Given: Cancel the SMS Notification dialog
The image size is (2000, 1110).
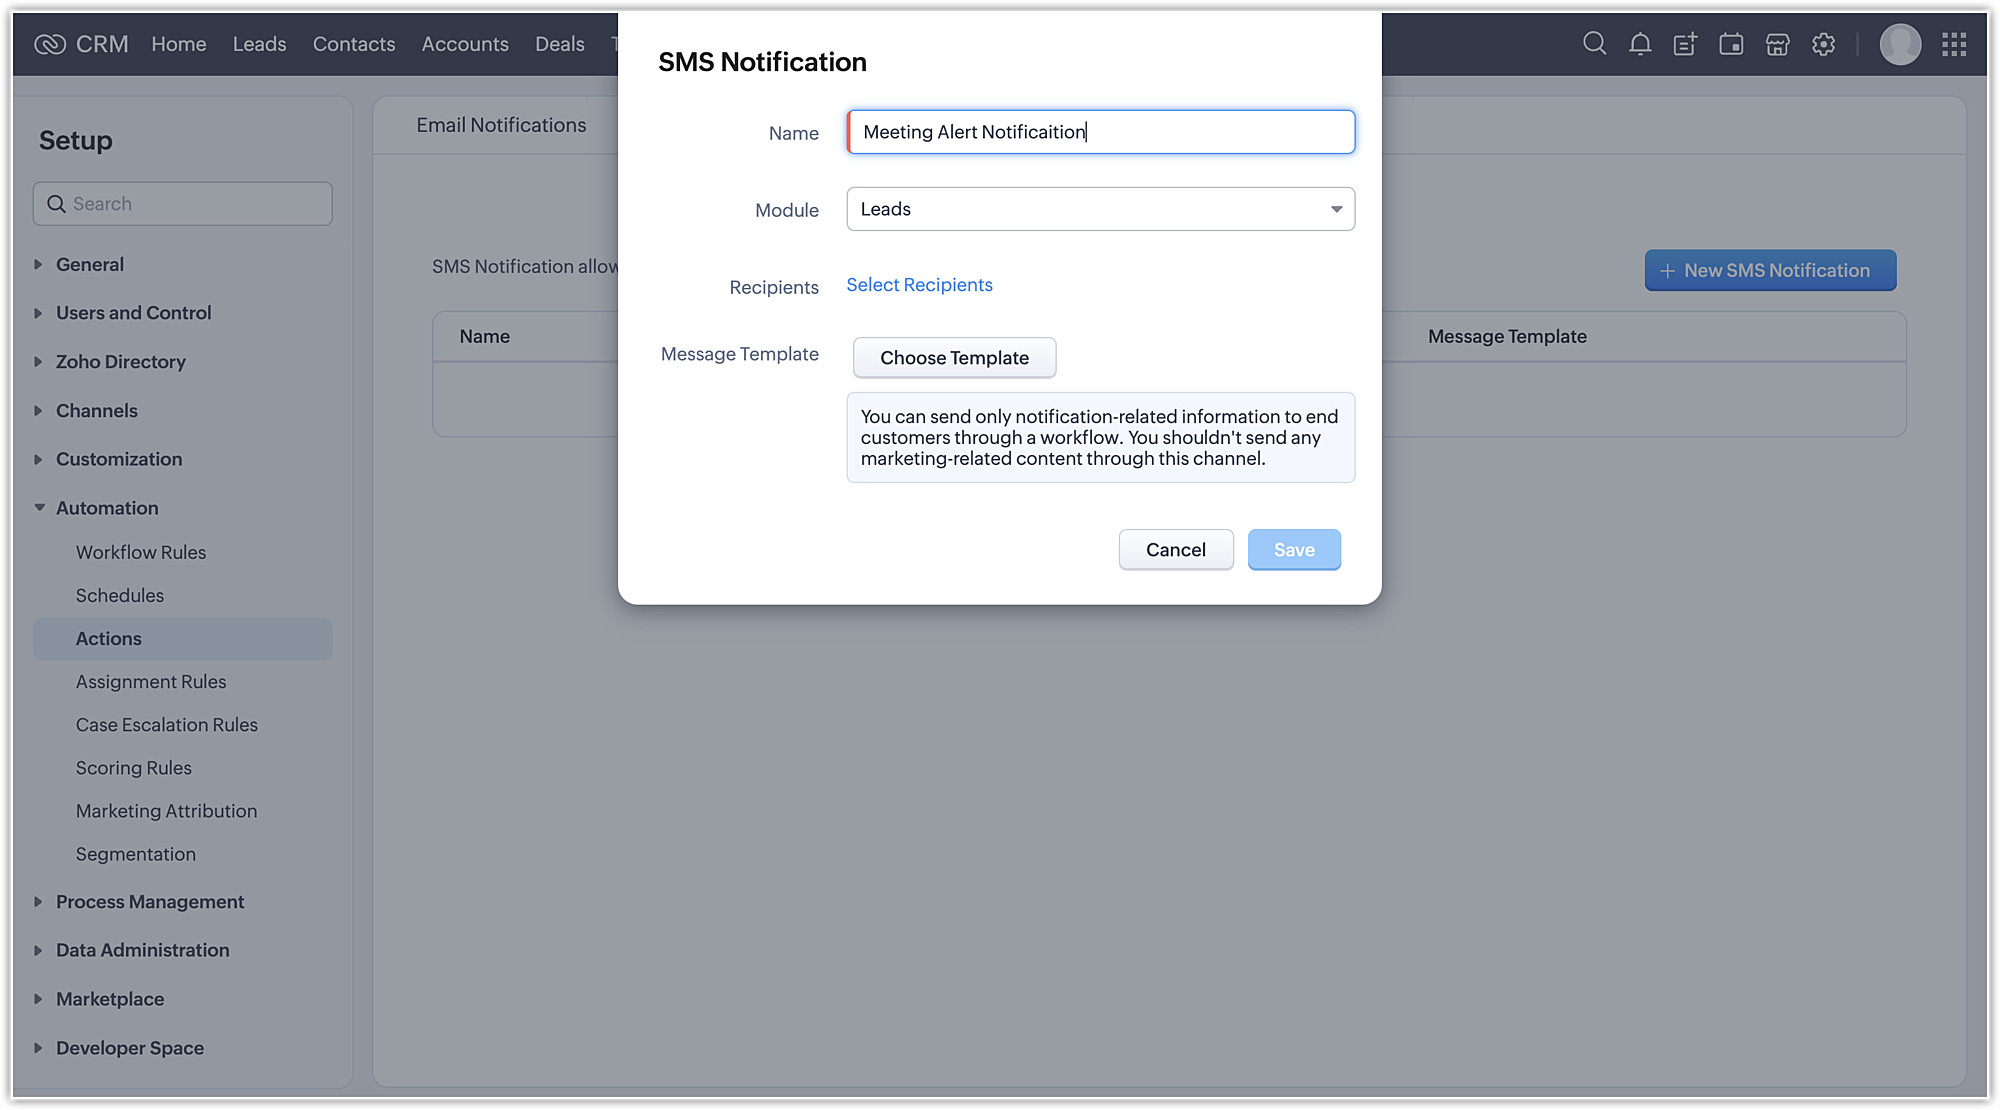Looking at the screenshot, I should click(1175, 550).
